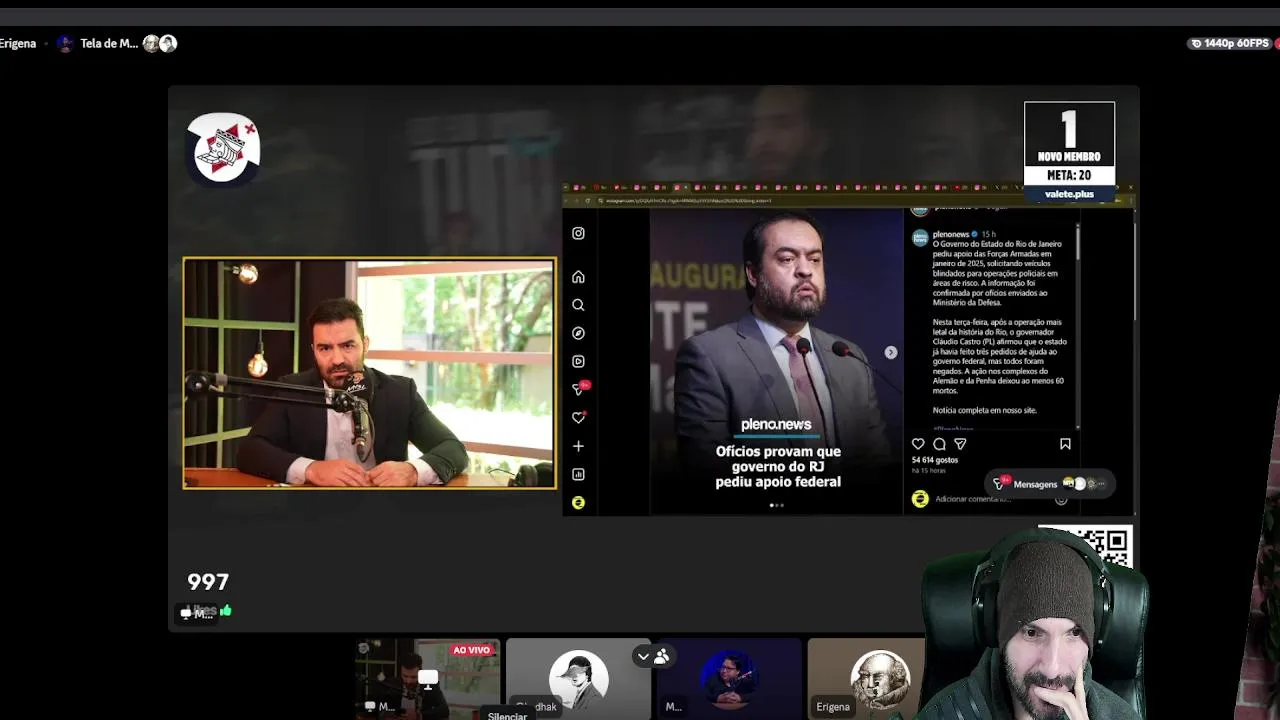Screen dimensions: 1280x720
Task: Go to Instagram Home in the sidebar
Action: click(578, 277)
